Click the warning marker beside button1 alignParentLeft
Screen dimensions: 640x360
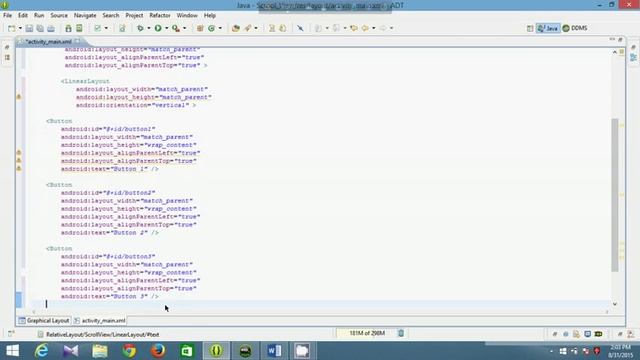click(x=19, y=153)
